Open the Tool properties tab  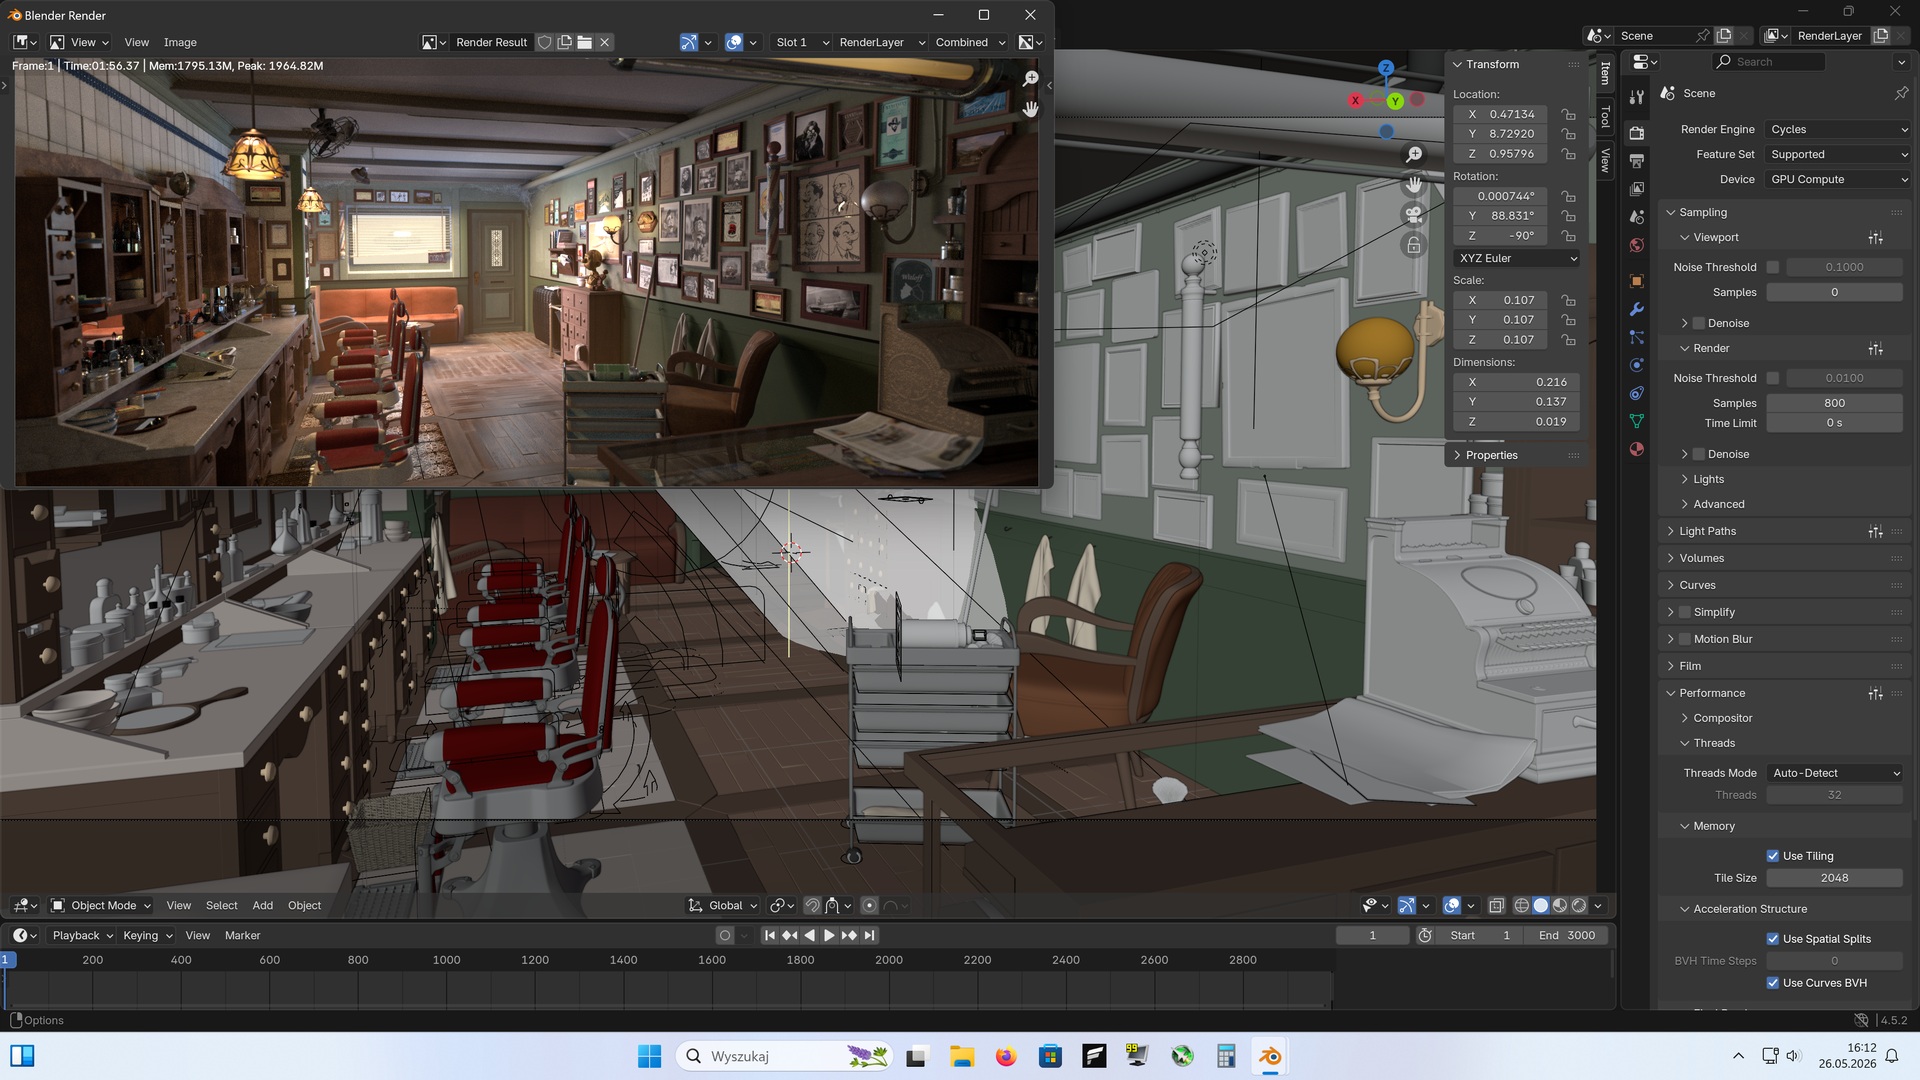[x=1636, y=97]
